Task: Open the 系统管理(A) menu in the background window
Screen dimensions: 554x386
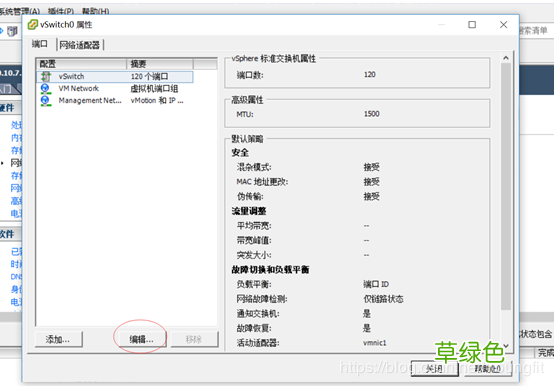Action: click(19, 11)
